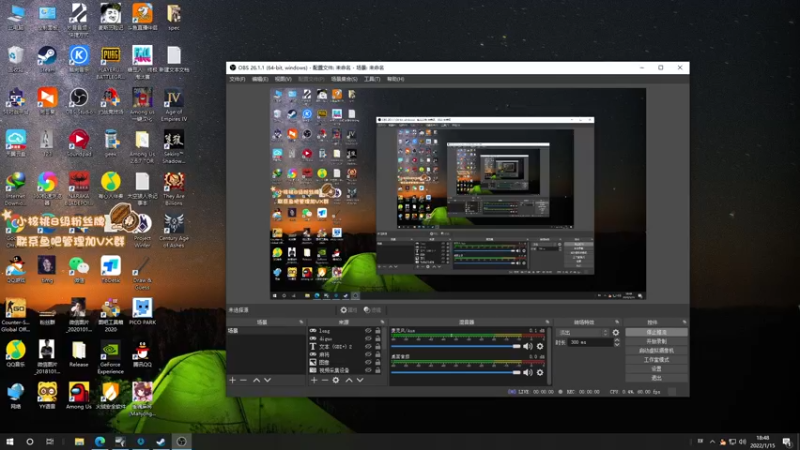Move scene up in the Scenes panel
This screenshot has width=800, height=450.
tap(257, 380)
